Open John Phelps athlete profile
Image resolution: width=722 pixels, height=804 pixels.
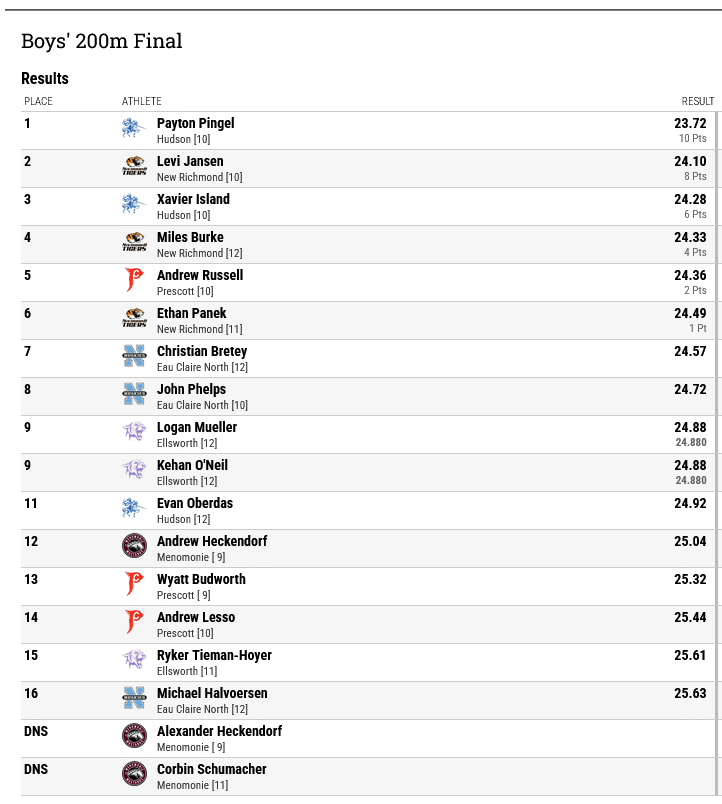pyautogui.click(x=191, y=389)
